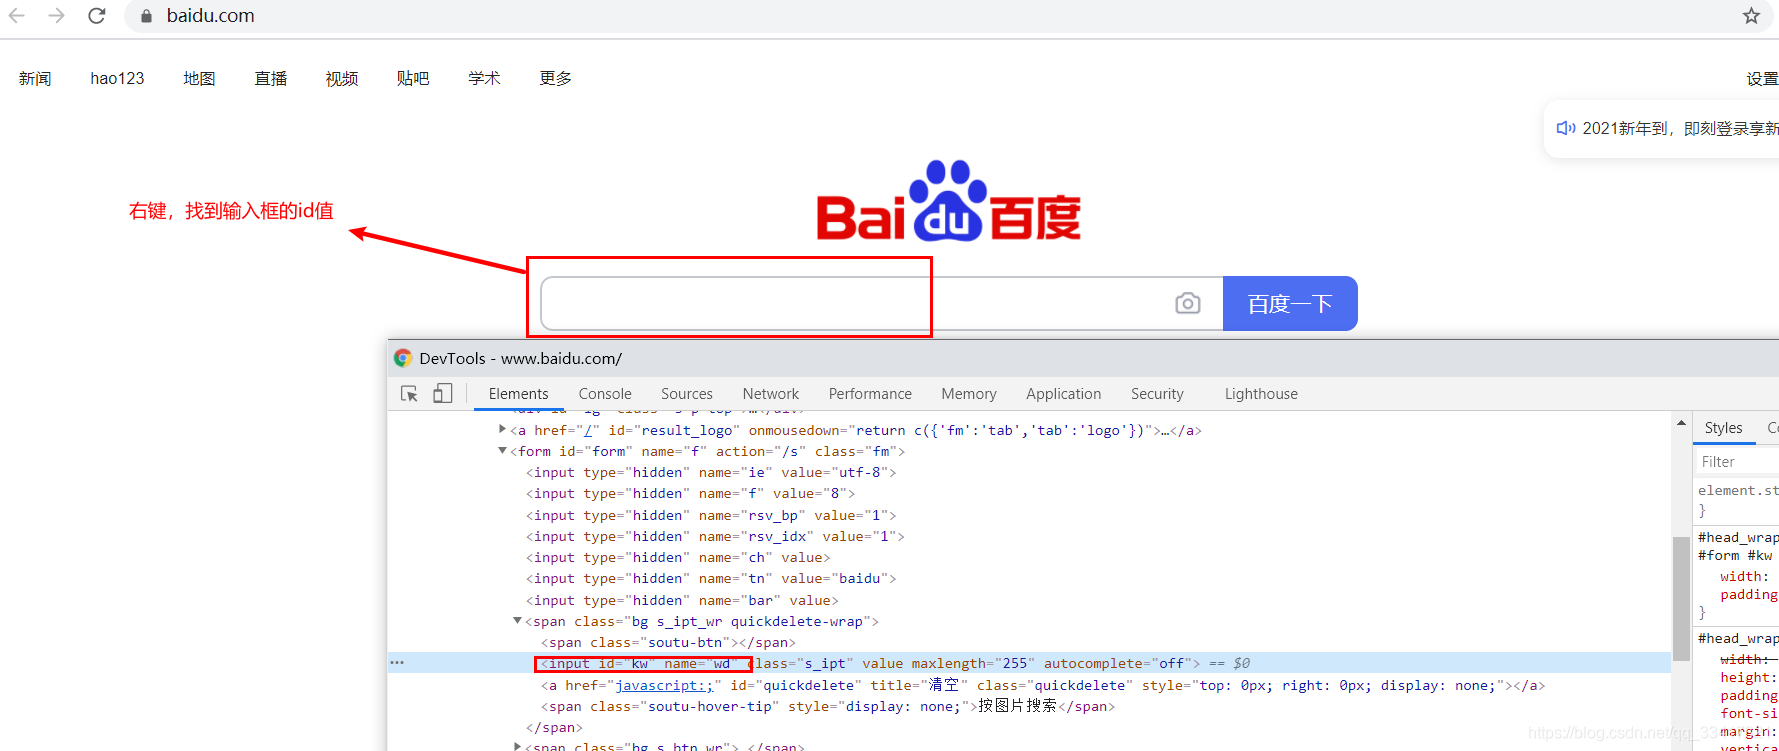Screen dimensions: 1779x751
Task: Select hidden input name="ch" row
Action: point(678,557)
